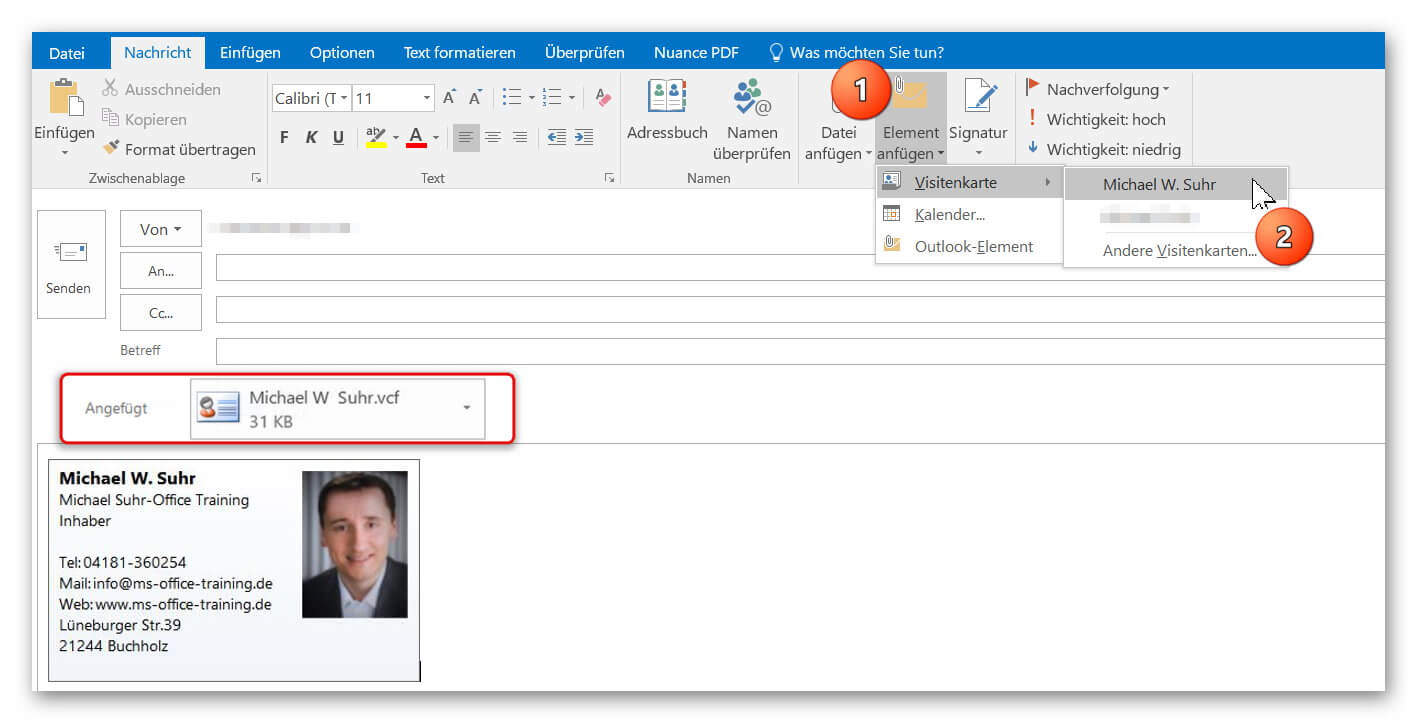Decrease indent icon
The image size is (1417, 723).
coord(557,138)
